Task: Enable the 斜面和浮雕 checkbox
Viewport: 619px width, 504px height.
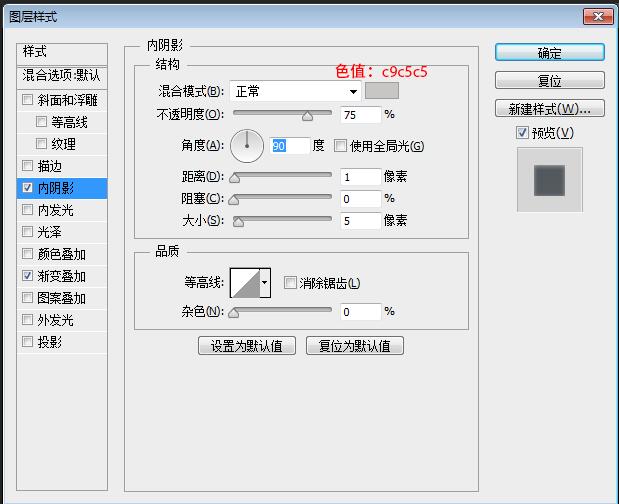Action: 27,99
